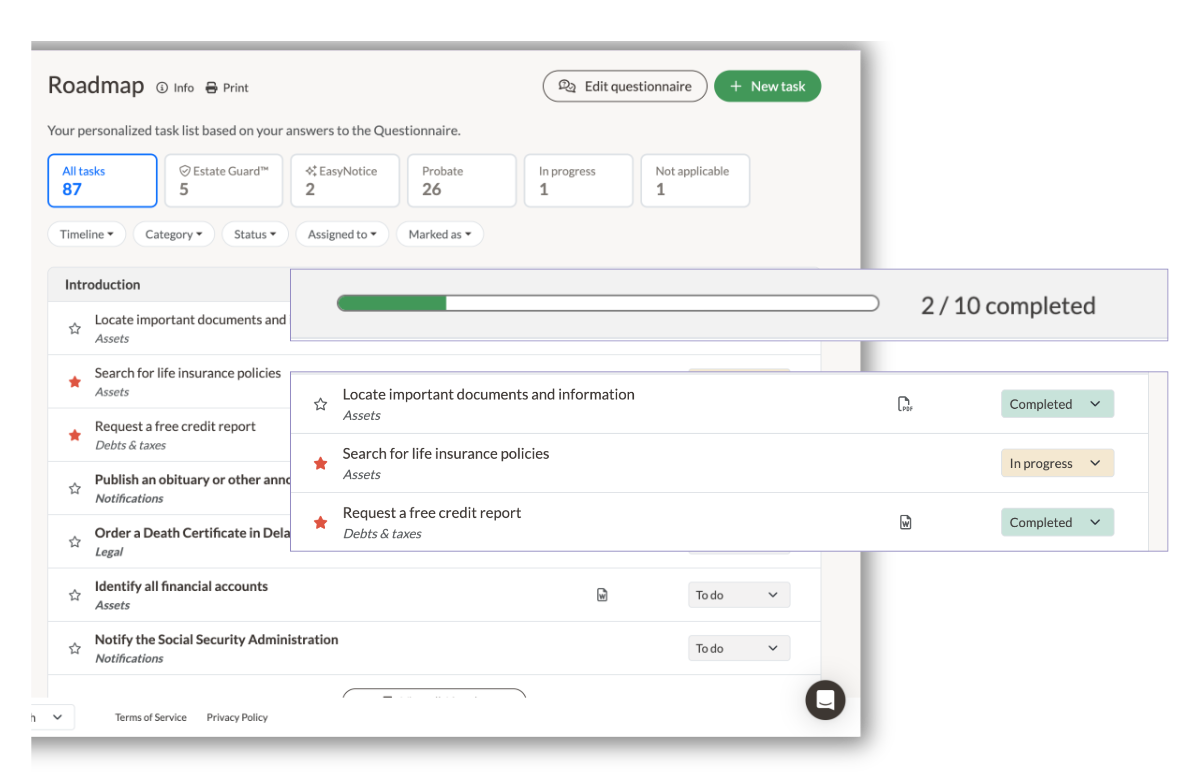This screenshot has width=1189, height=780.
Task: Open Search for life insurance policies in overlay
Action: (x=446, y=453)
